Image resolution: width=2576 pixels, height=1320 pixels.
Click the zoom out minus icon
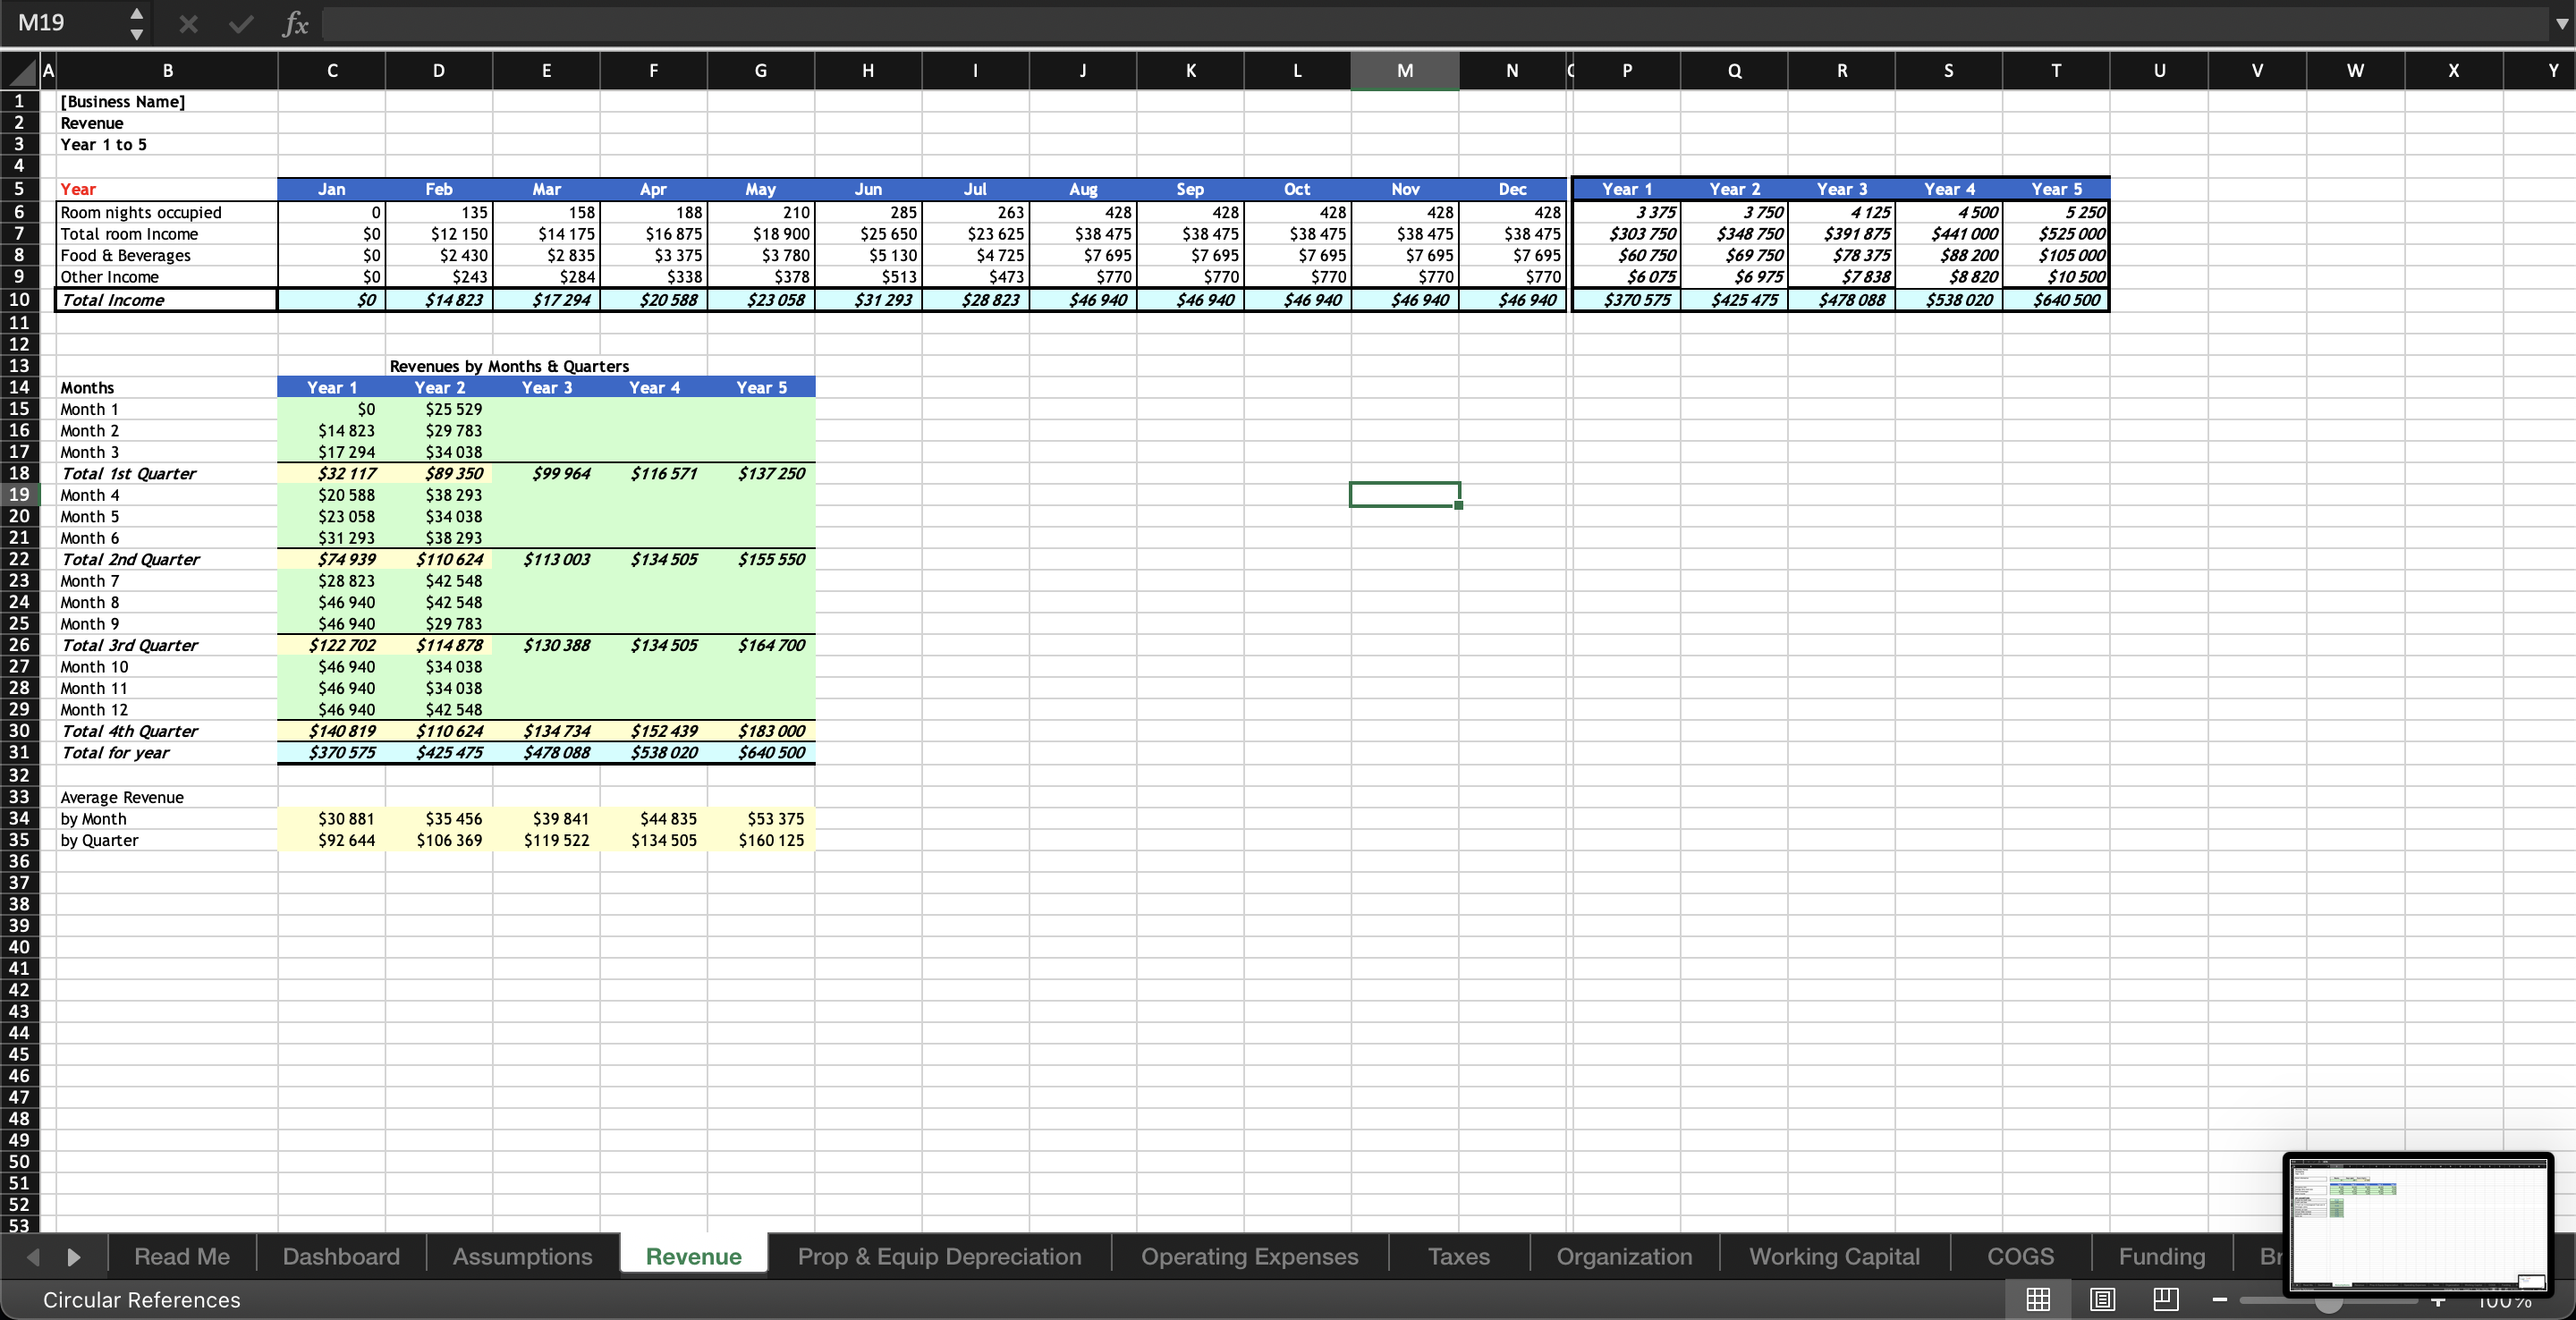click(x=2220, y=1299)
